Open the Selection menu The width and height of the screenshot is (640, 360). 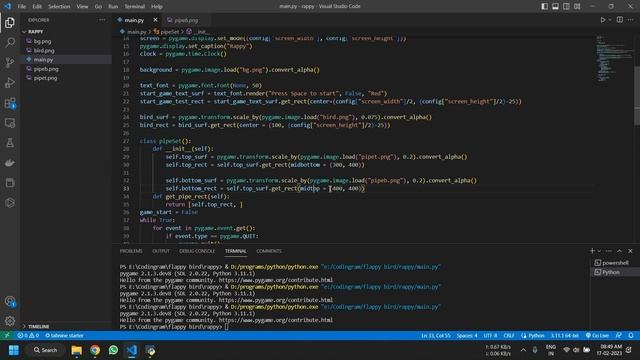[x=59, y=7]
